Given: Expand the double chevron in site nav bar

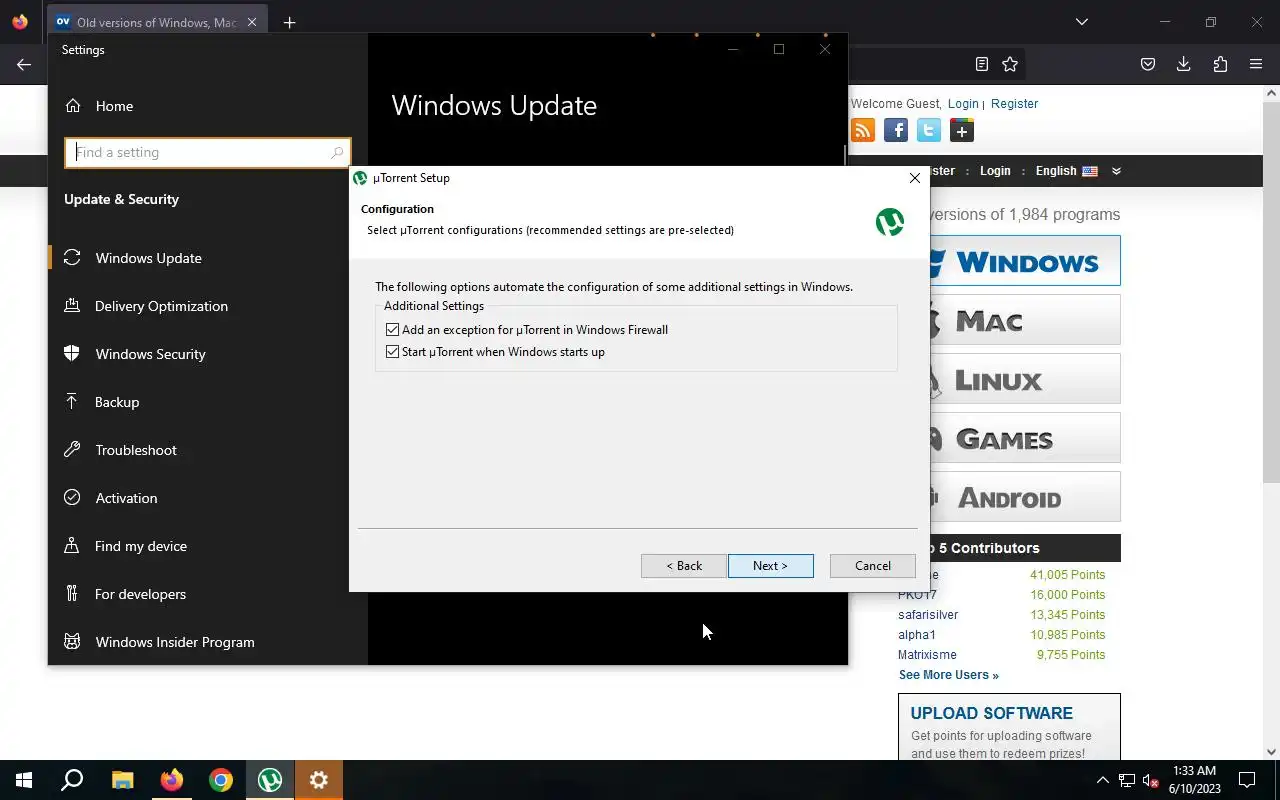Looking at the screenshot, I should point(1116,171).
